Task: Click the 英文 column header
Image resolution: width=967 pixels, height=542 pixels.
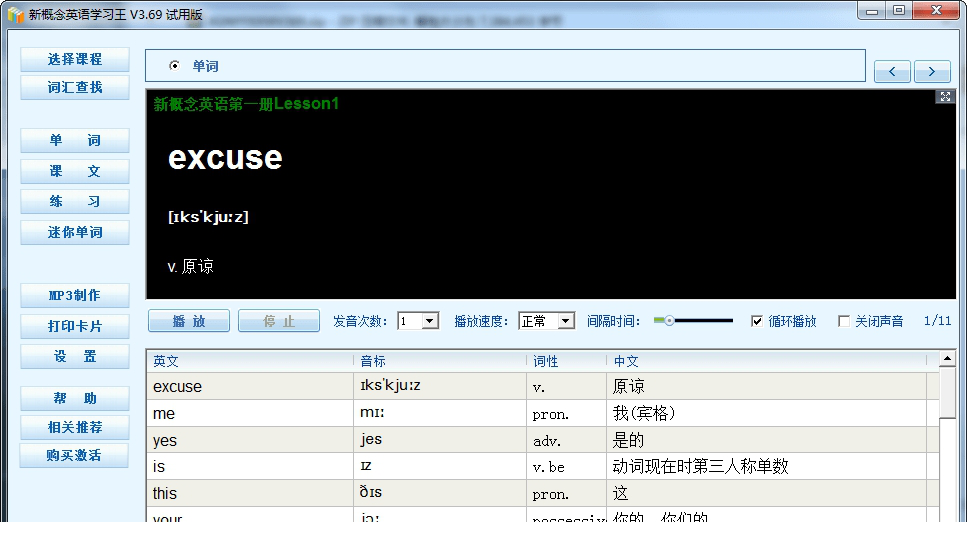Action: pyautogui.click(x=250, y=361)
